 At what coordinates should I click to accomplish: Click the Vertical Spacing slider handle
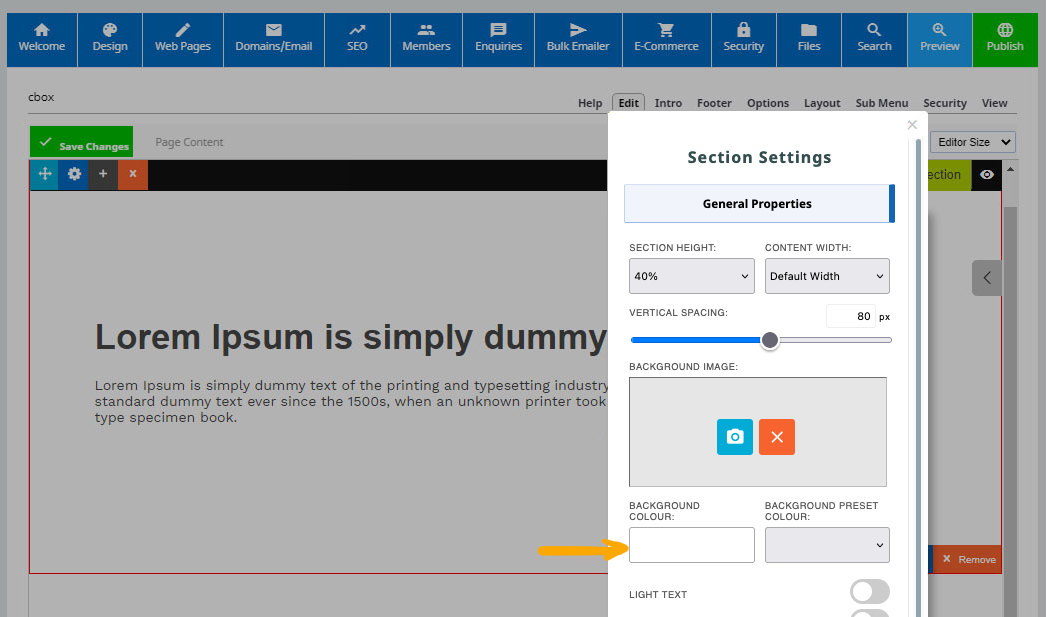[769, 340]
